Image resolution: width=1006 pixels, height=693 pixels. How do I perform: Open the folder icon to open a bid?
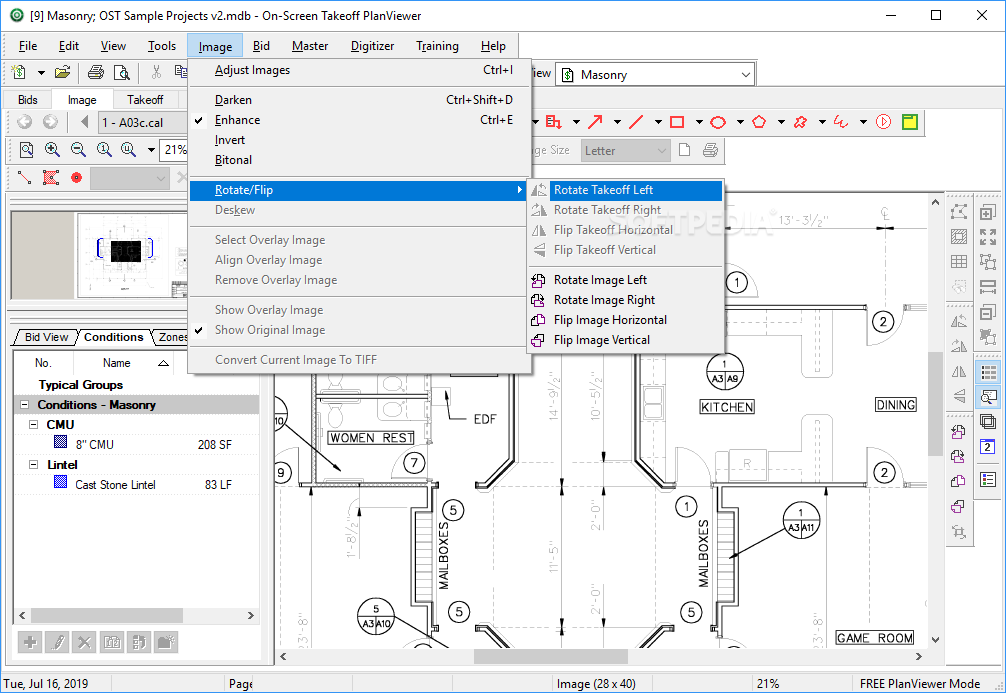[62, 73]
